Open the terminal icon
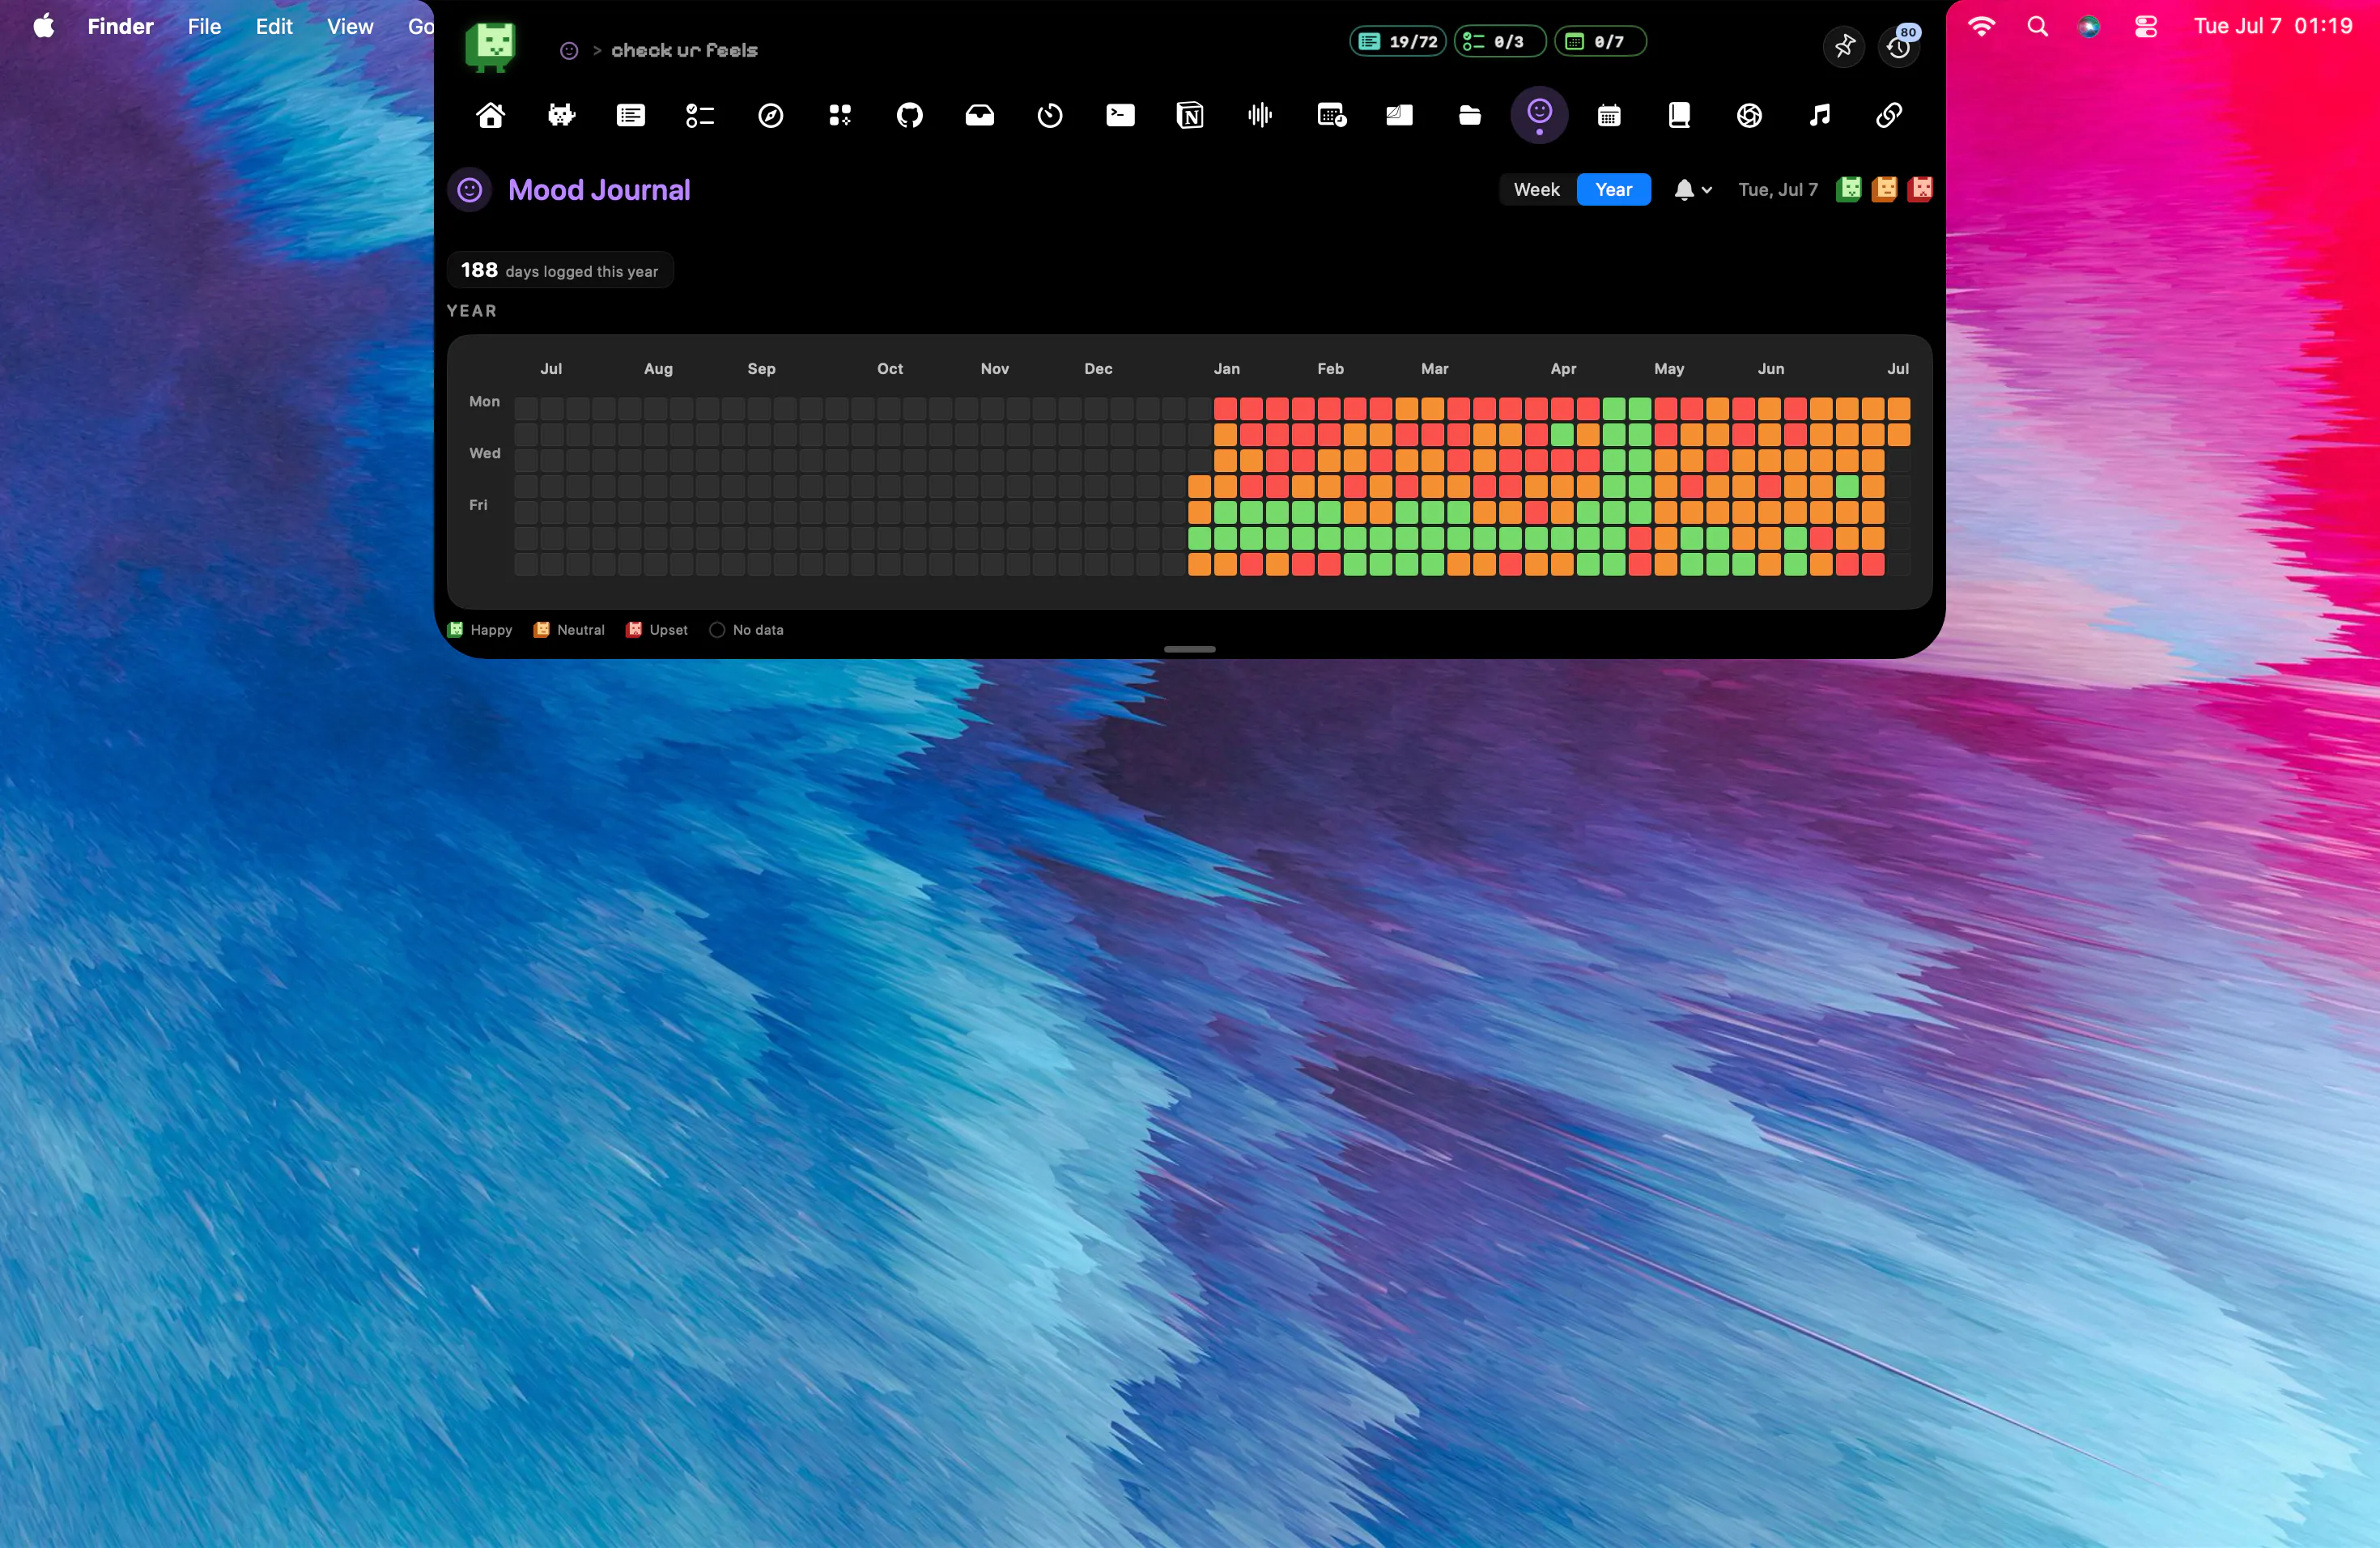Image resolution: width=2380 pixels, height=1548 pixels. (1120, 115)
